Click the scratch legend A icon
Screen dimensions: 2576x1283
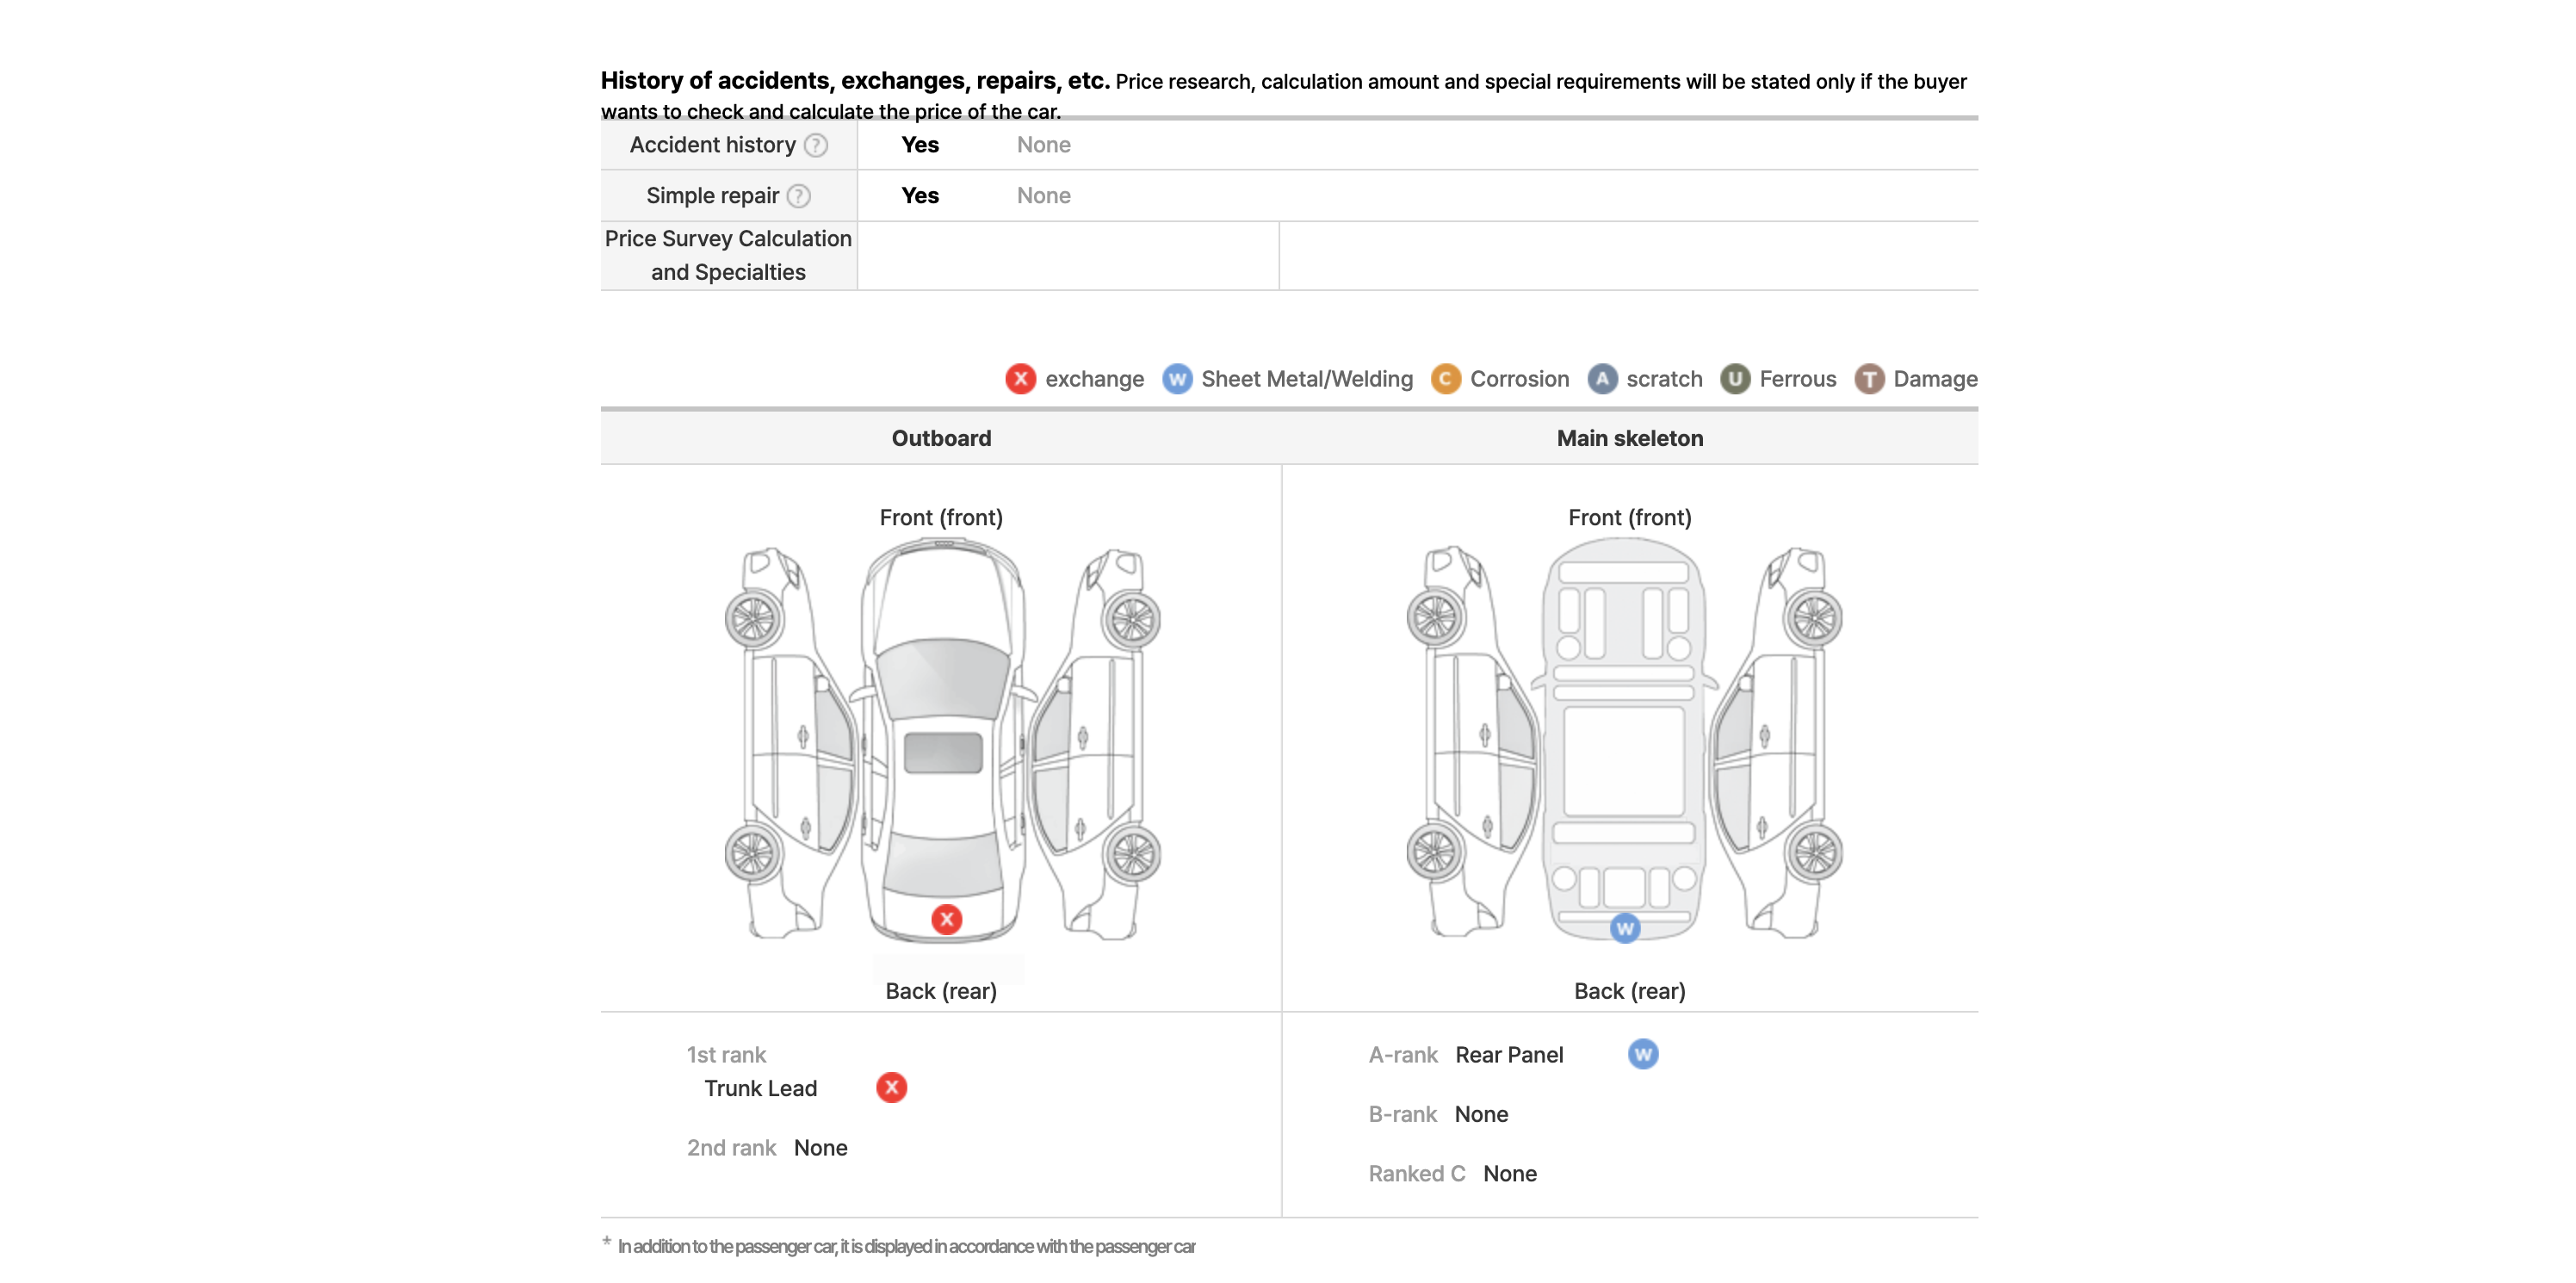[x=1601, y=378]
